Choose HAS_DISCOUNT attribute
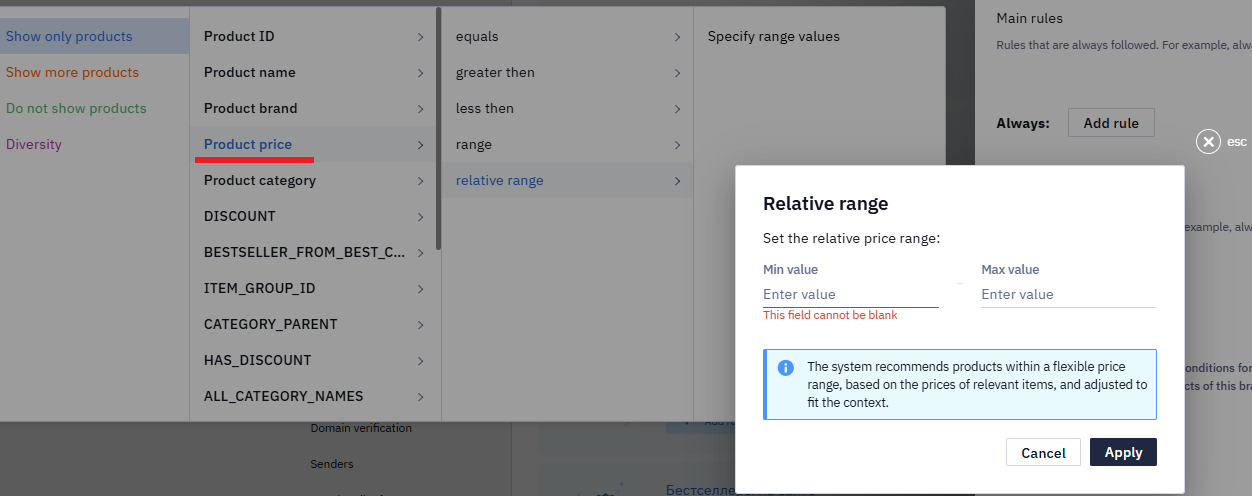The image size is (1252, 496). tap(313, 360)
